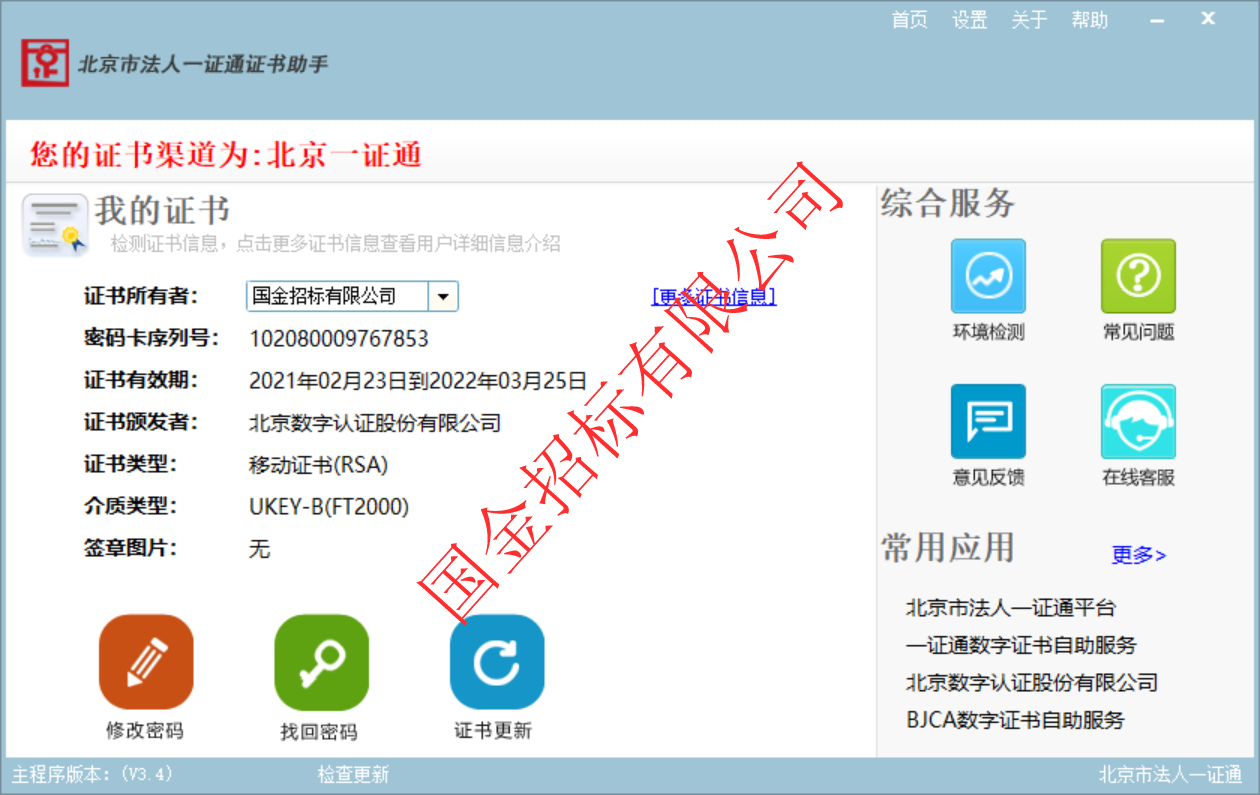Open the 常见问题 question mark icon
1260x795 pixels.
(x=1138, y=277)
